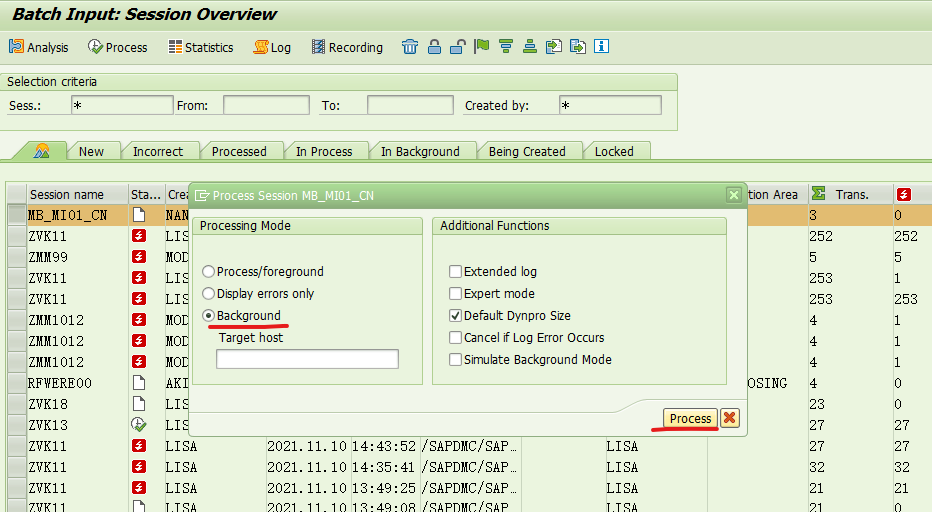Click the Target host input field
Viewport: 932px width, 512px height.
click(x=307, y=359)
